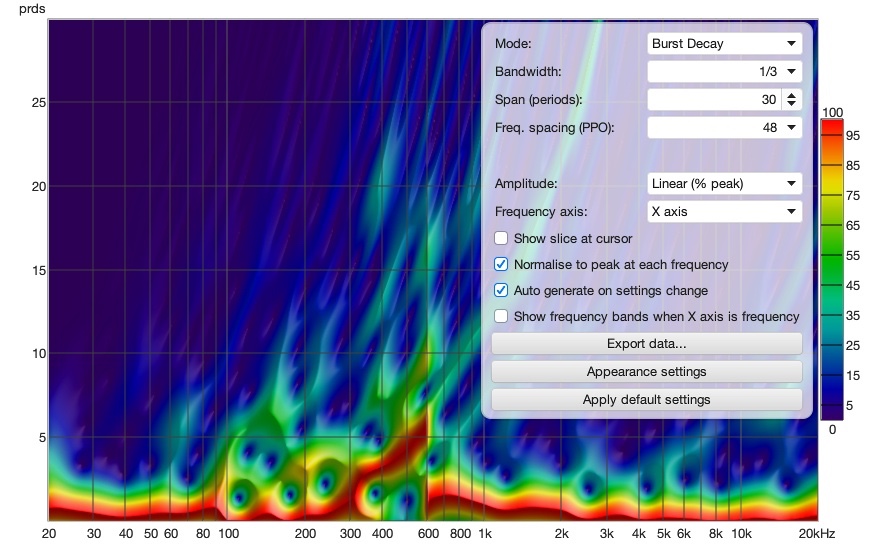
Task: Increase Span periods with the up arrow
Action: click(x=792, y=95)
